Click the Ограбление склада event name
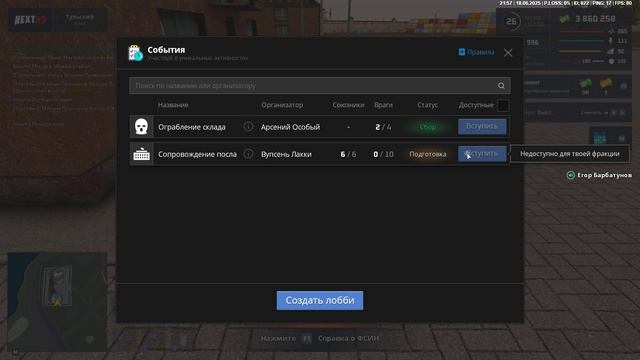Image resolution: width=640 pixels, height=360 pixels. click(x=192, y=127)
